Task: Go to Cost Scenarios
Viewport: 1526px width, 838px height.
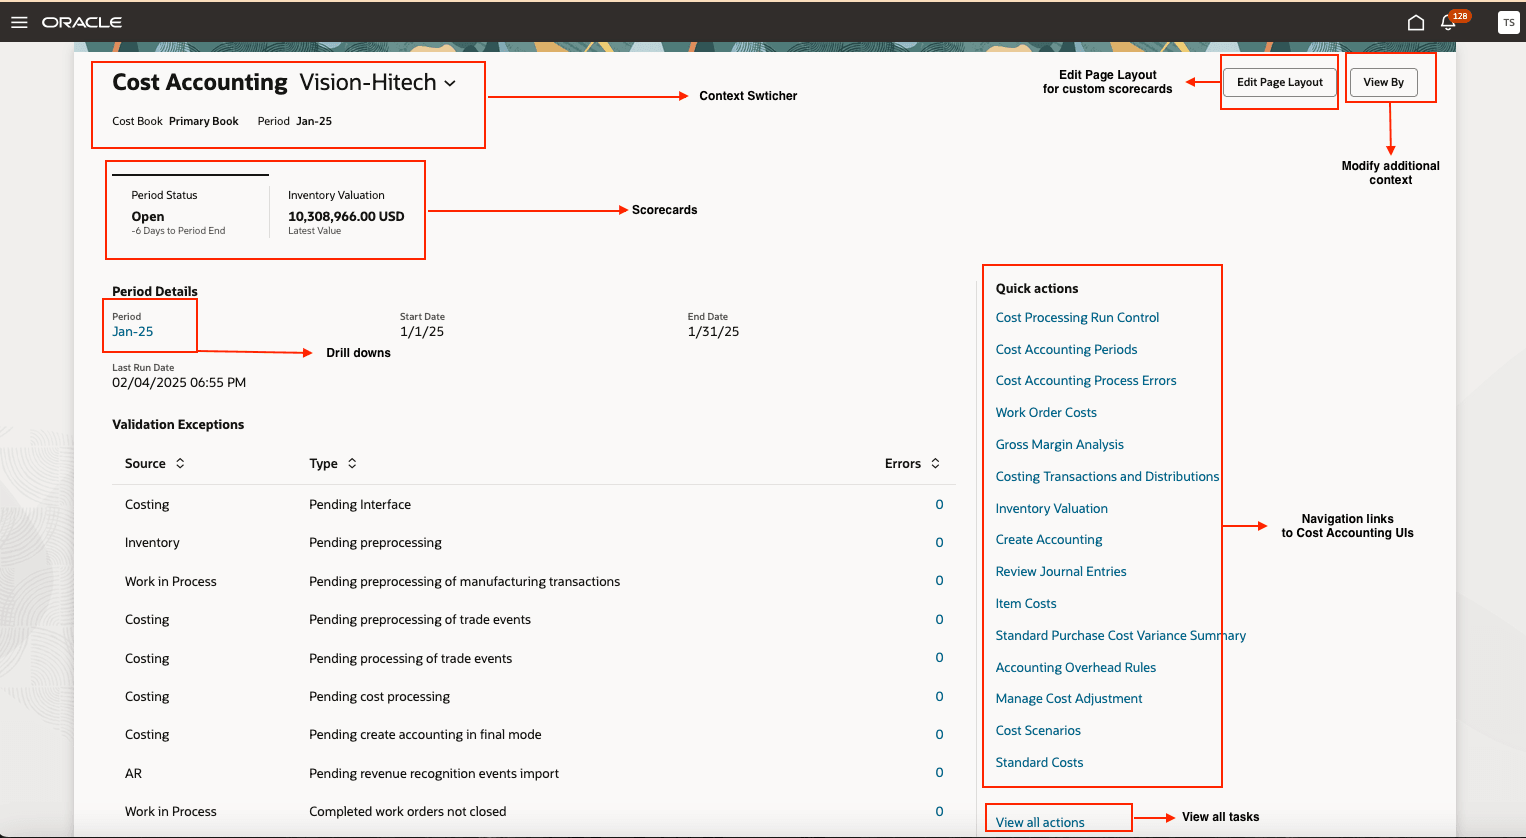Action: pos(1038,730)
